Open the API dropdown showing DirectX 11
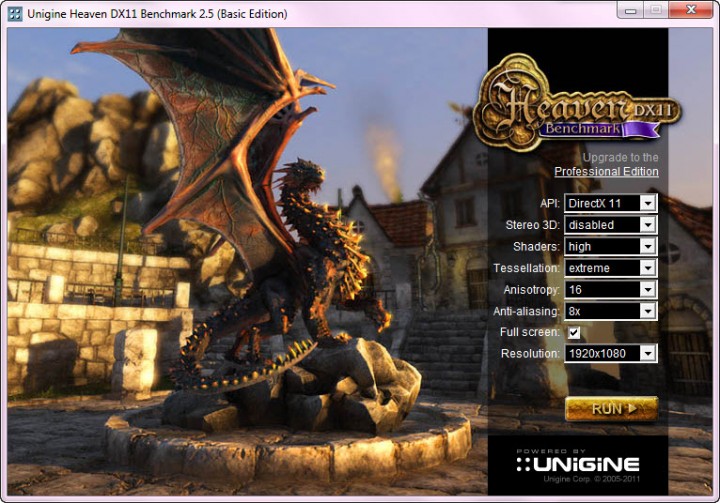The image size is (720, 503). (611, 203)
